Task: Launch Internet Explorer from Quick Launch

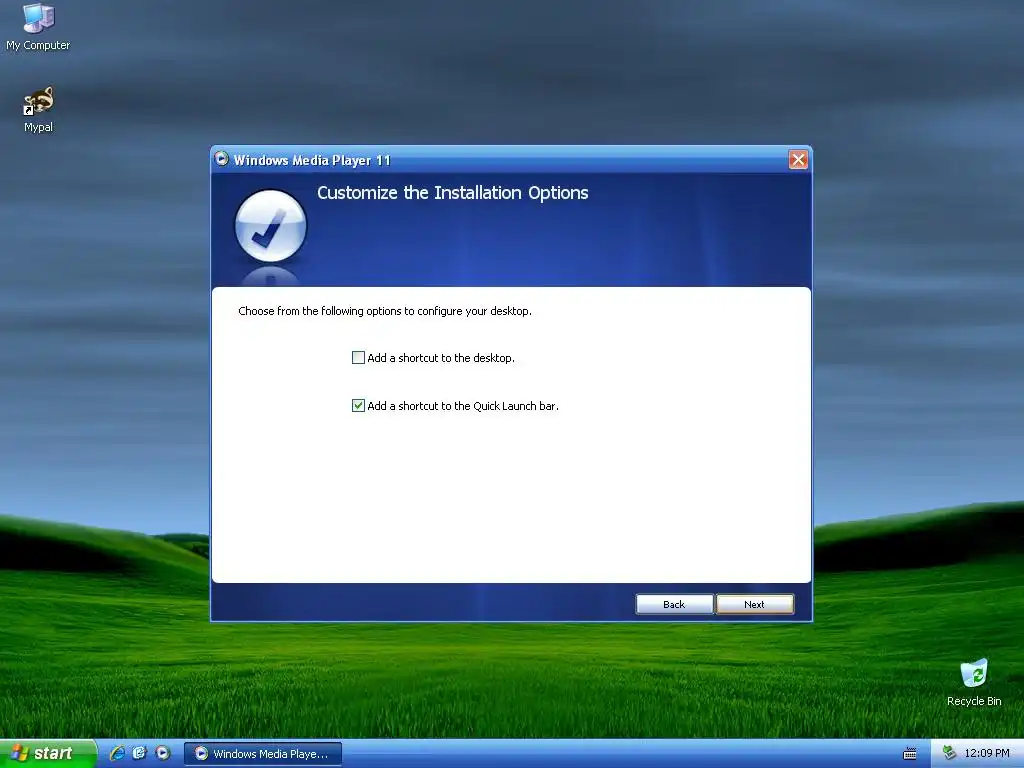Action: [x=117, y=753]
